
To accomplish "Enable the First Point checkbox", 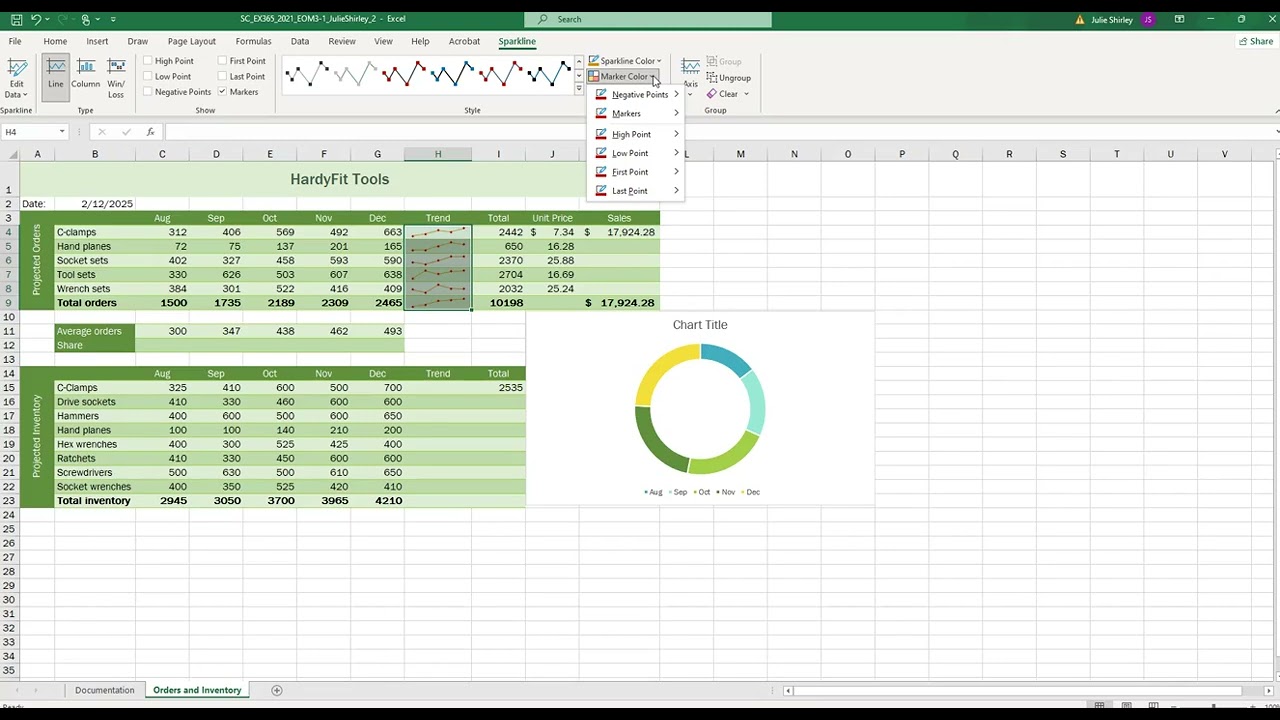I will pyautogui.click(x=223, y=61).
